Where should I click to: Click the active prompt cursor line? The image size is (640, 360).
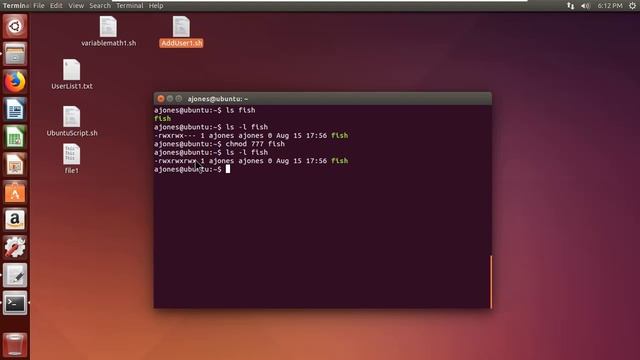click(x=192, y=169)
